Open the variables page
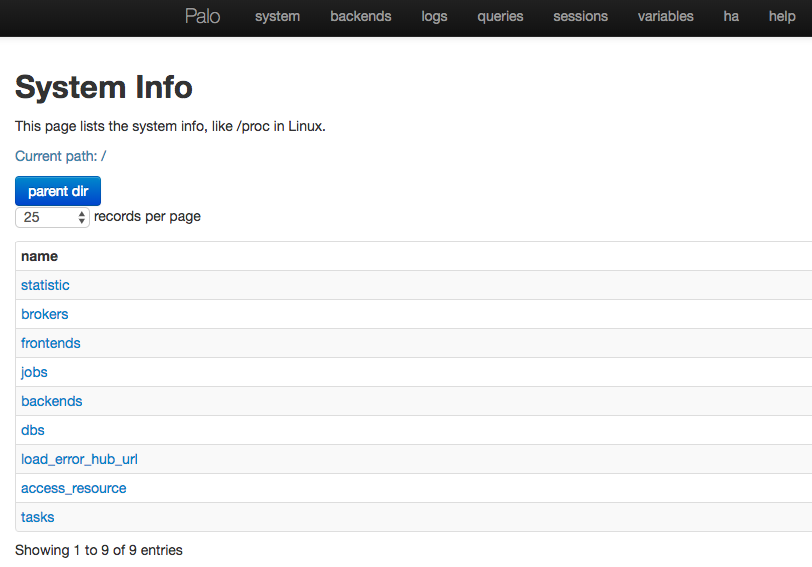The width and height of the screenshot is (812, 567). [665, 16]
